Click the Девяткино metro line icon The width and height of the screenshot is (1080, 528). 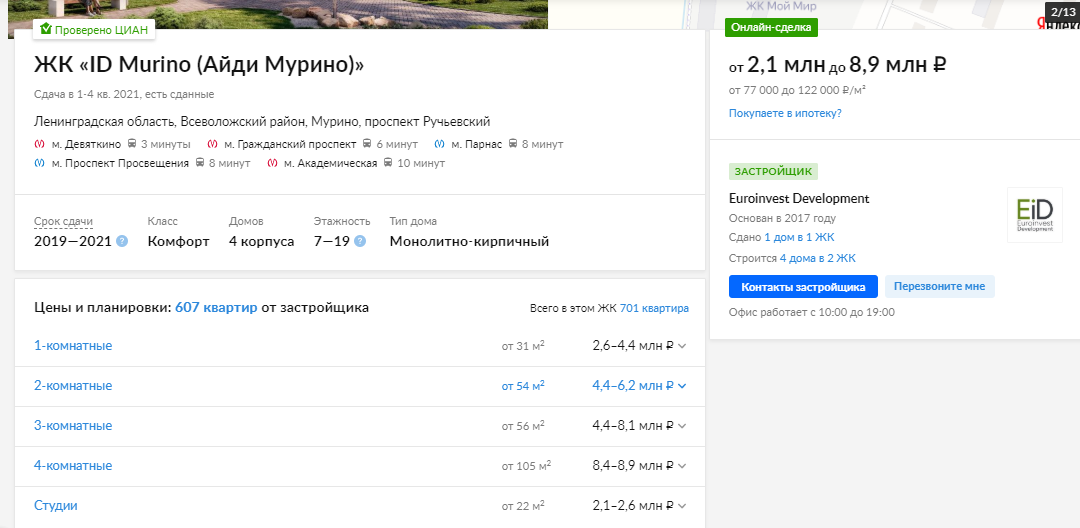click(39, 144)
